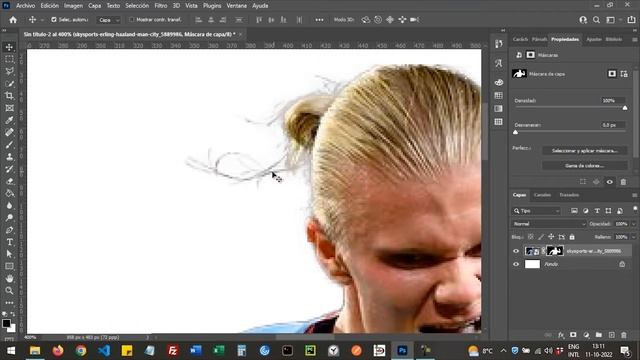Switch to the Canales tab
This screenshot has width=640, height=360.
[x=542, y=195]
